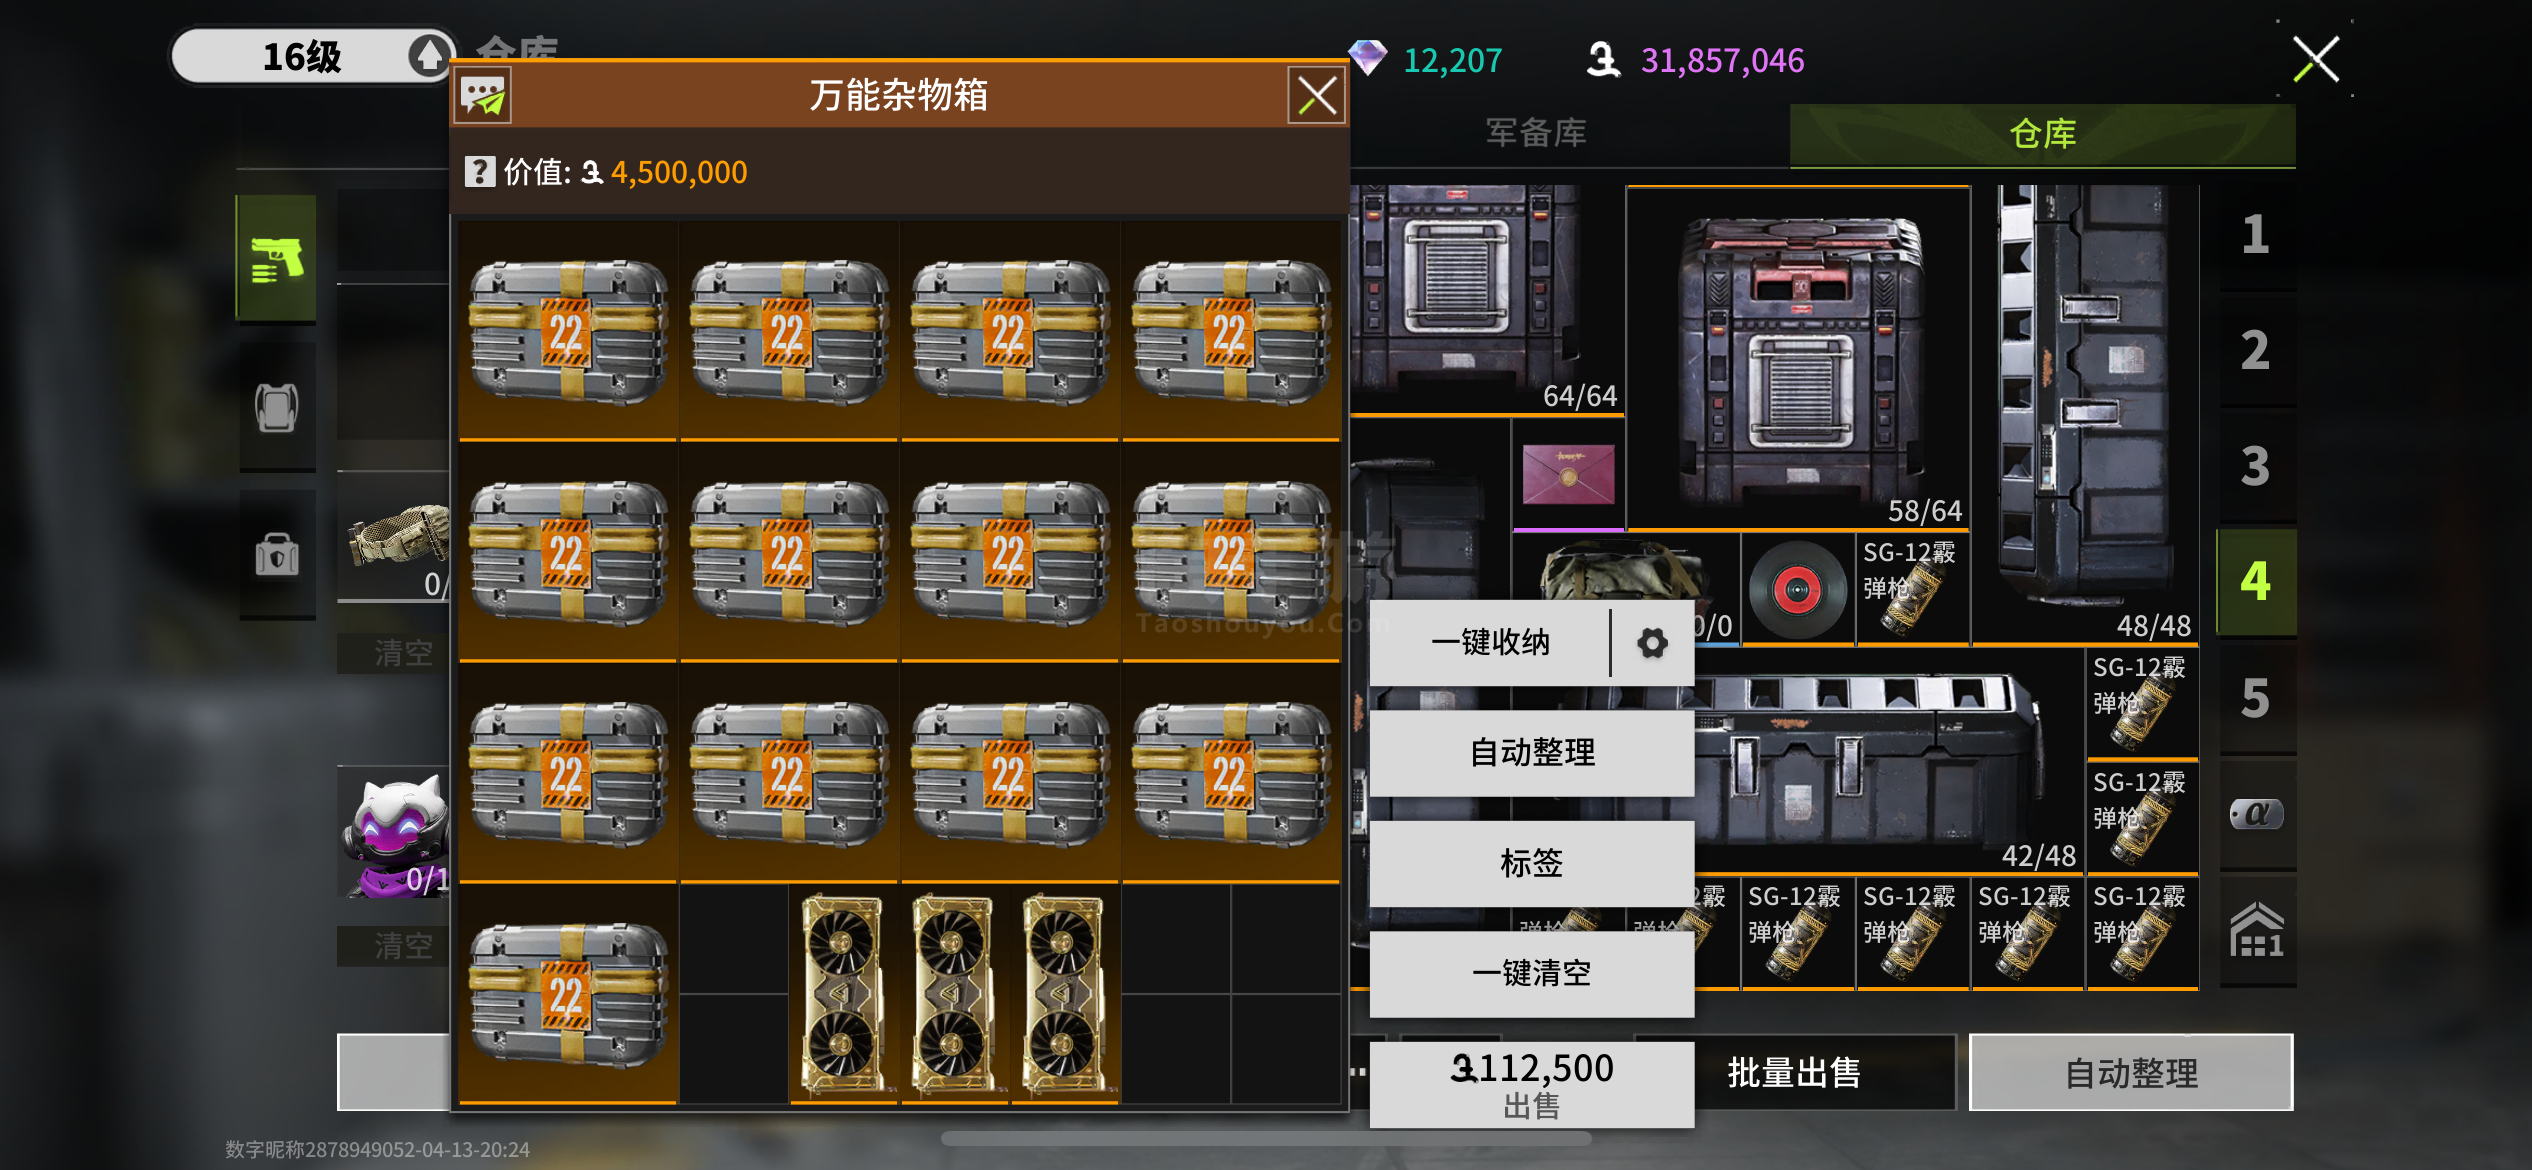Choose 标签 in the context menu
The width and height of the screenshot is (2532, 1170).
click(1531, 863)
